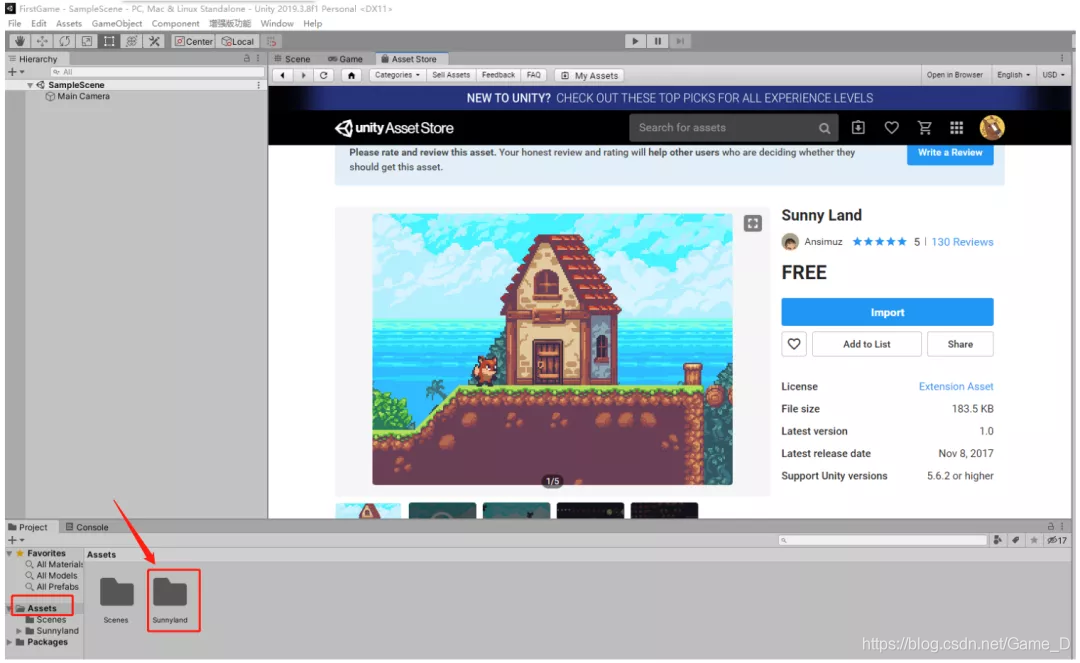Switch to the Scene tab
The height and width of the screenshot is (663, 1080).
coord(292,59)
